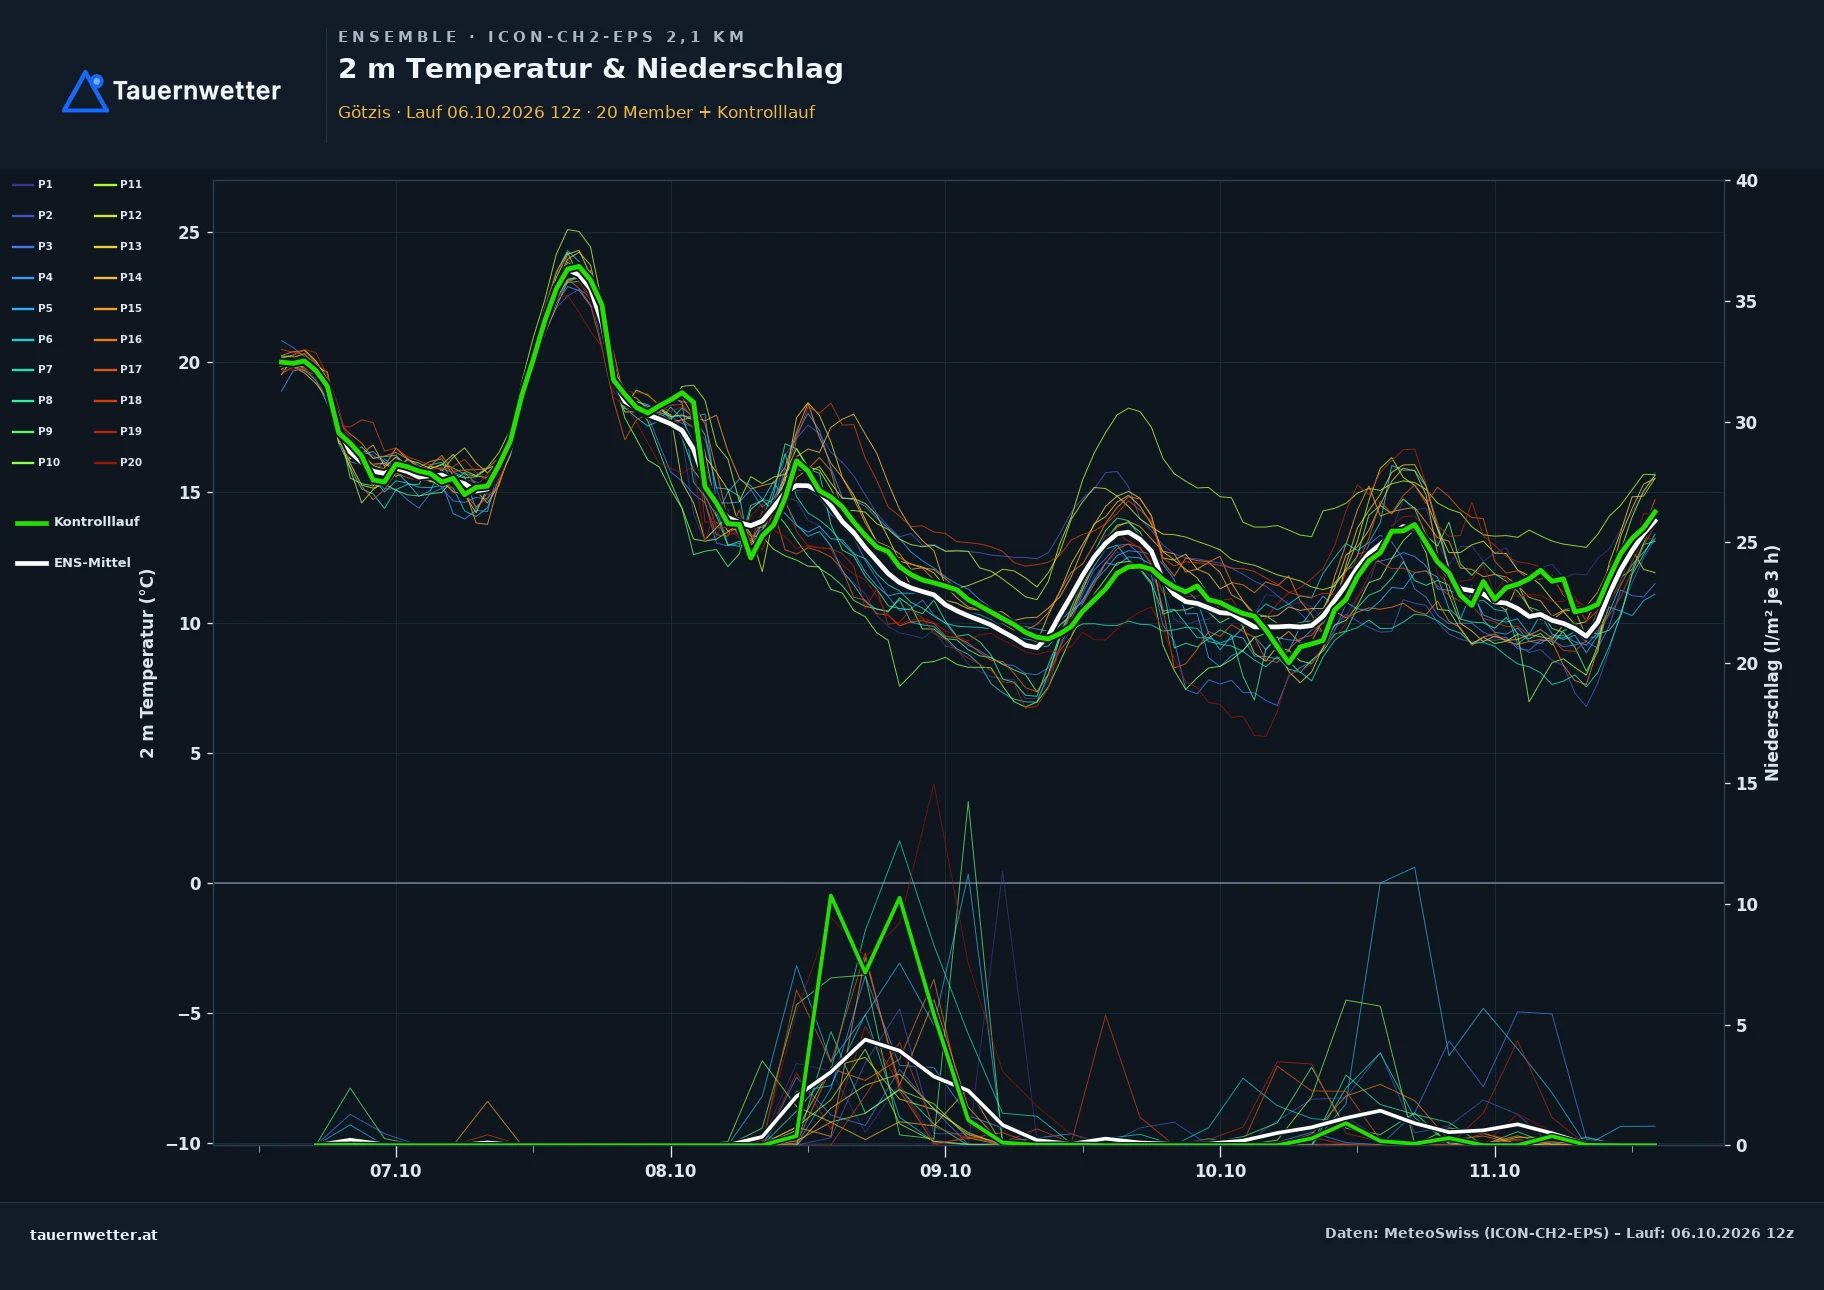Select legend entry P11

coord(118,185)
